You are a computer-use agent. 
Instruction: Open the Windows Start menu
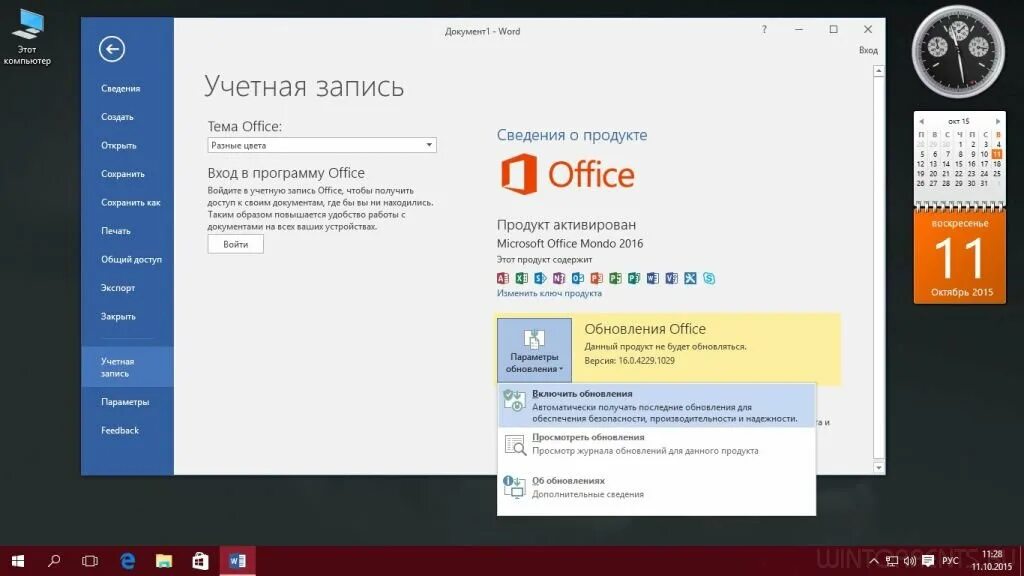(18, 561)
